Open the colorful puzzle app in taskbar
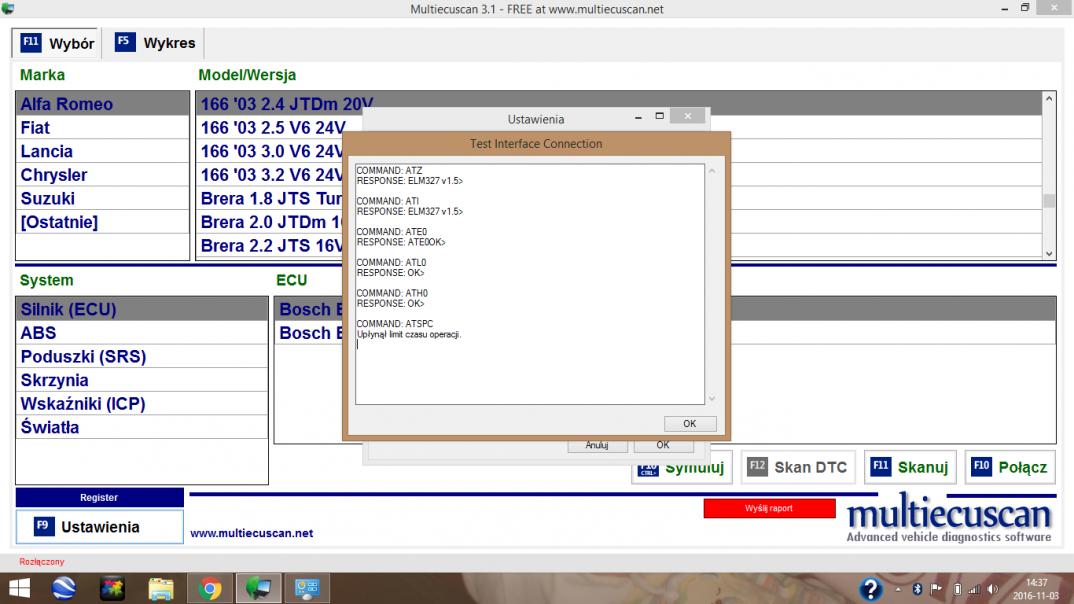The image size is (1074, 604). click(112, 588)
